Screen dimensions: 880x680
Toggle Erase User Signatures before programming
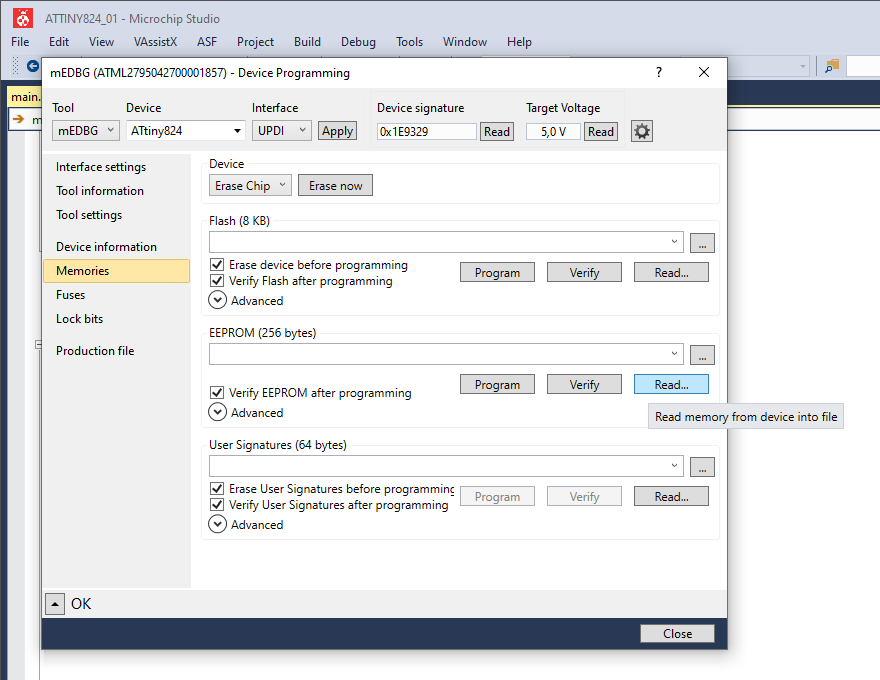(217, 488)
